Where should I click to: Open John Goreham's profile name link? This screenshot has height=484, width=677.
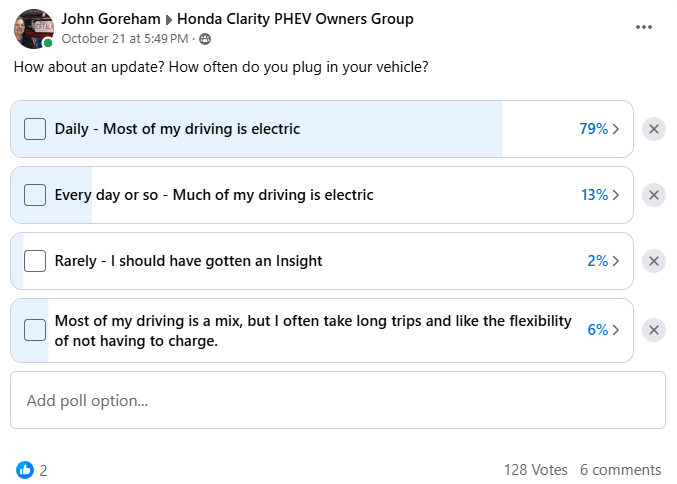coord(110,19)
